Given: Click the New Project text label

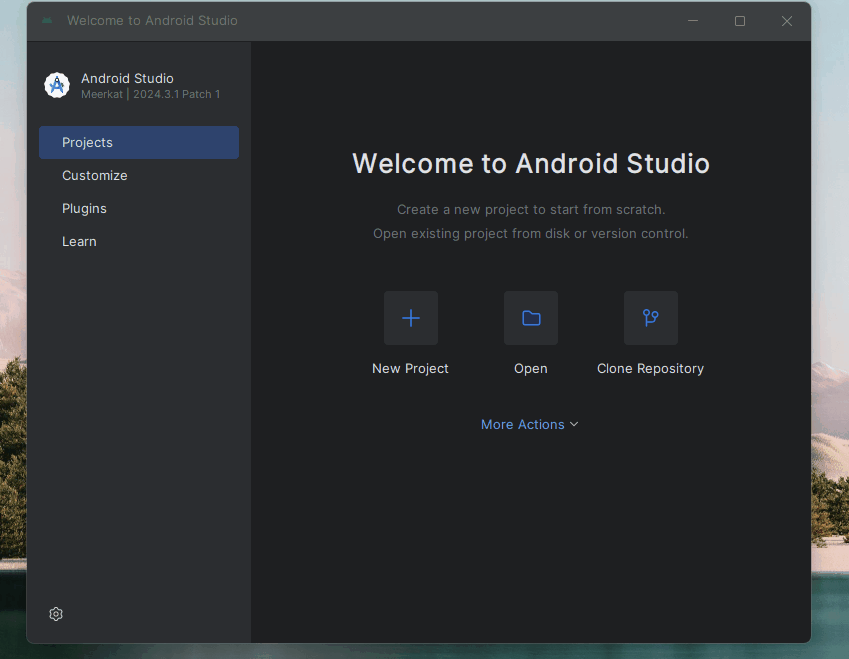Looking at the screenshot, I should tap(410, 369).
